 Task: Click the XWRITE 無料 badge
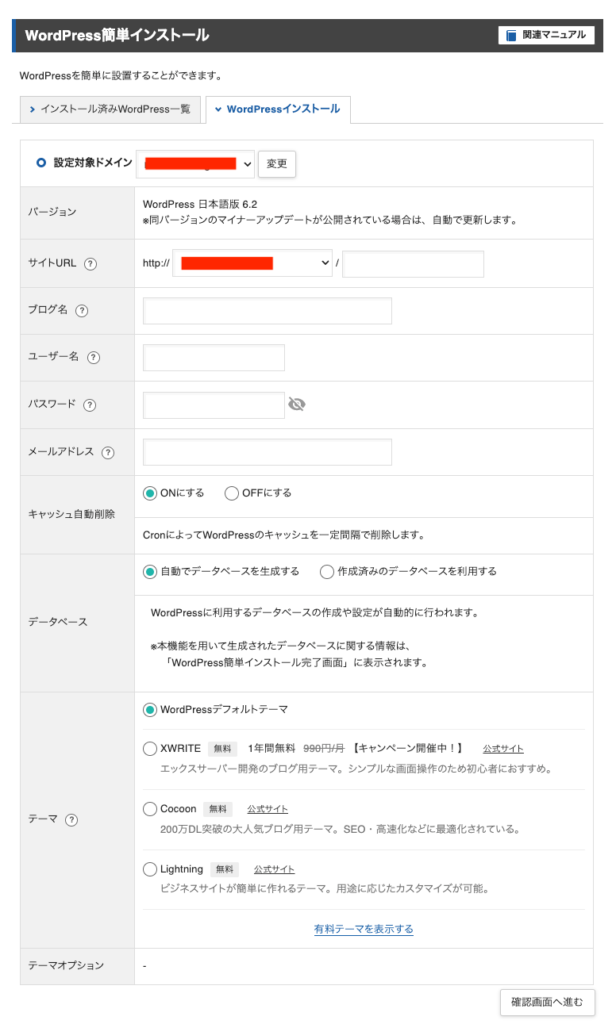click(x=223, y=749)
